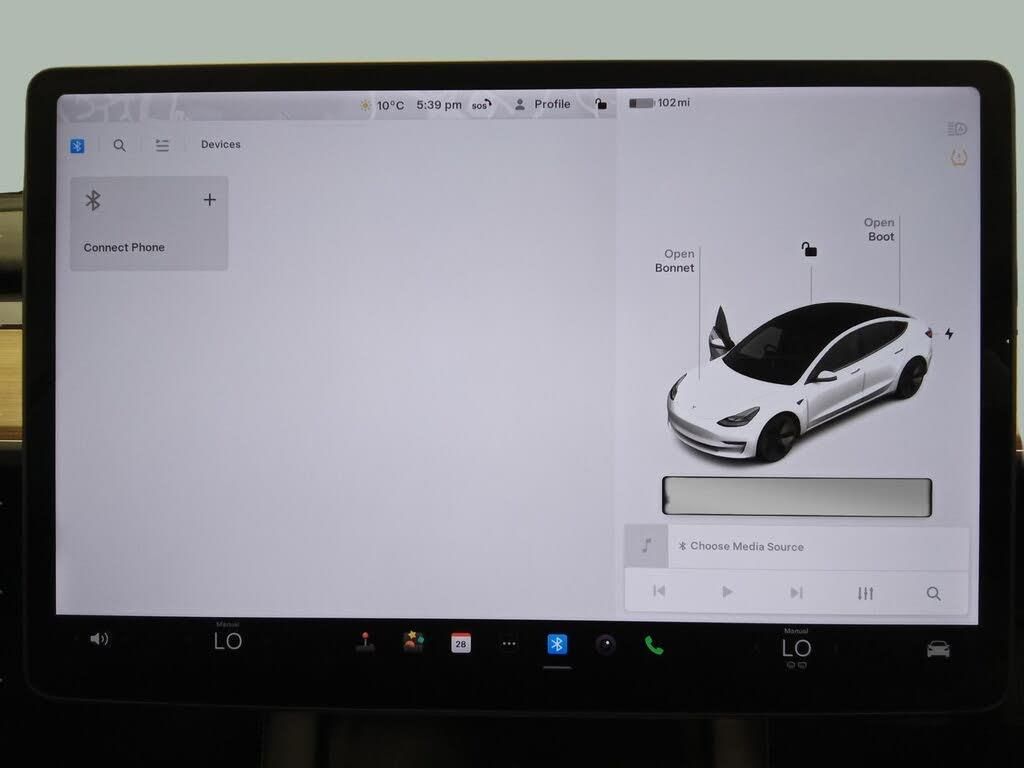Select the Devices tab
Viewport: 1024px width, 768px height.
click(221, 144)
